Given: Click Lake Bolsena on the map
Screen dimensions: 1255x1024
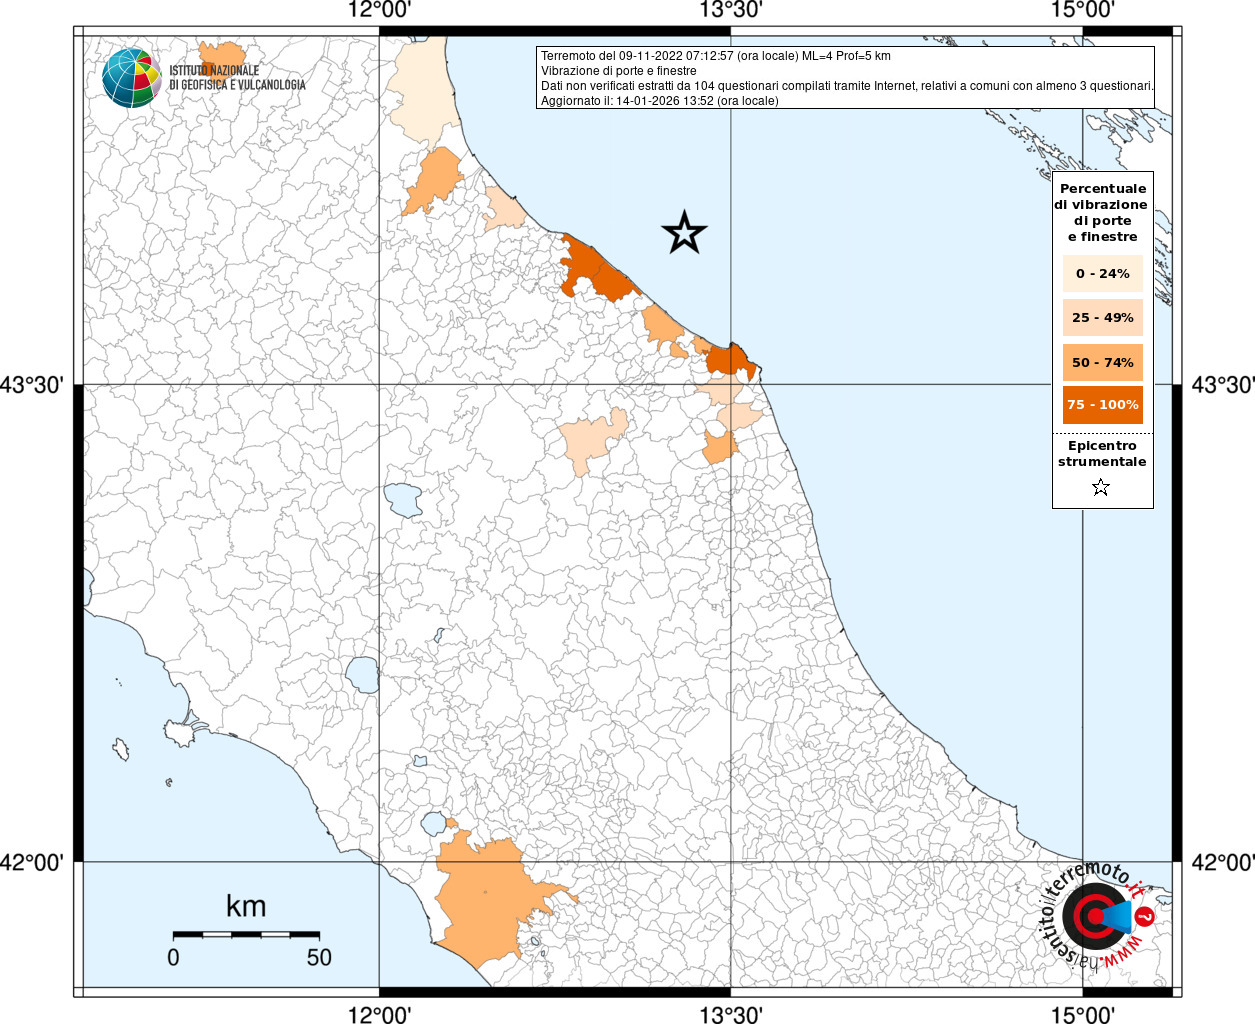Looking at the screenshot, I should coord(363,675).
